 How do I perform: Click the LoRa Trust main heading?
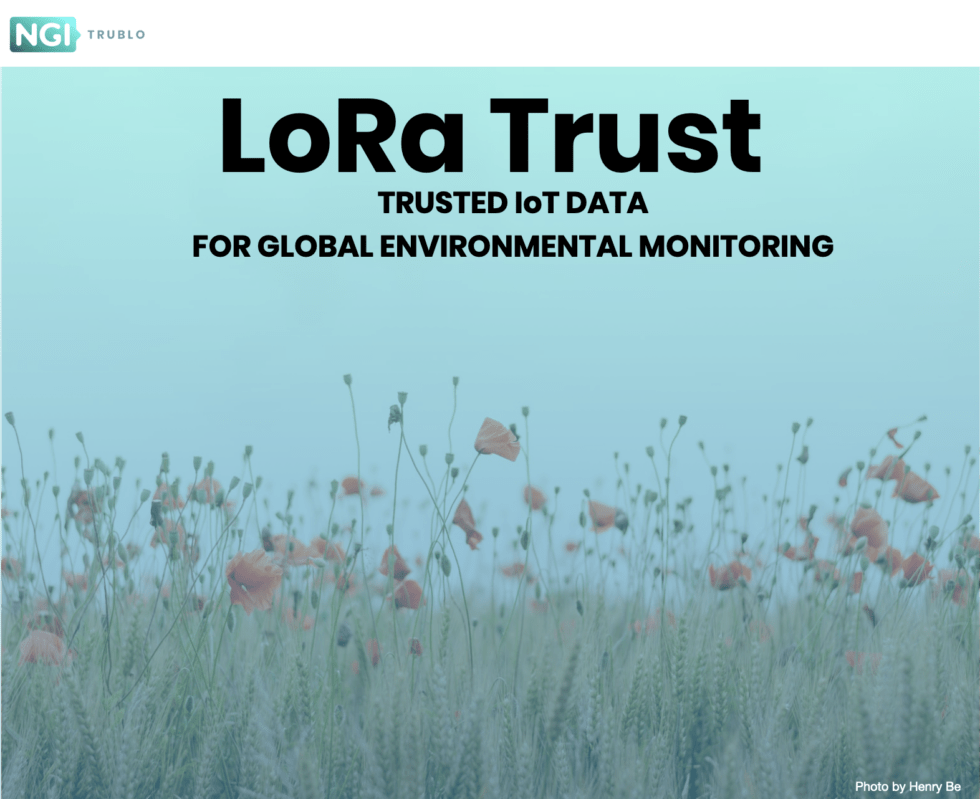click(491, 136)
